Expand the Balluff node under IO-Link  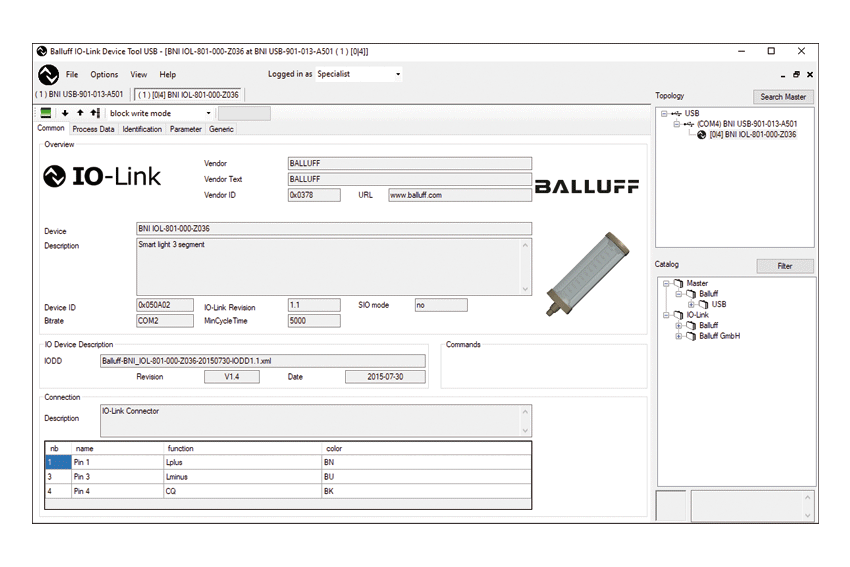point(679,325)
